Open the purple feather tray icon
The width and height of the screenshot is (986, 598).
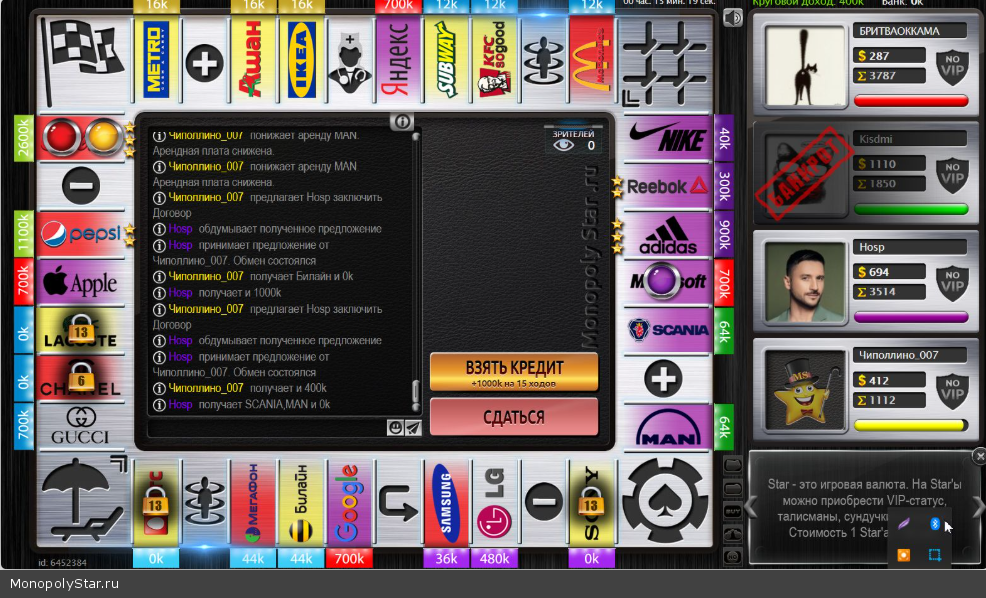(x=904, y=524)
